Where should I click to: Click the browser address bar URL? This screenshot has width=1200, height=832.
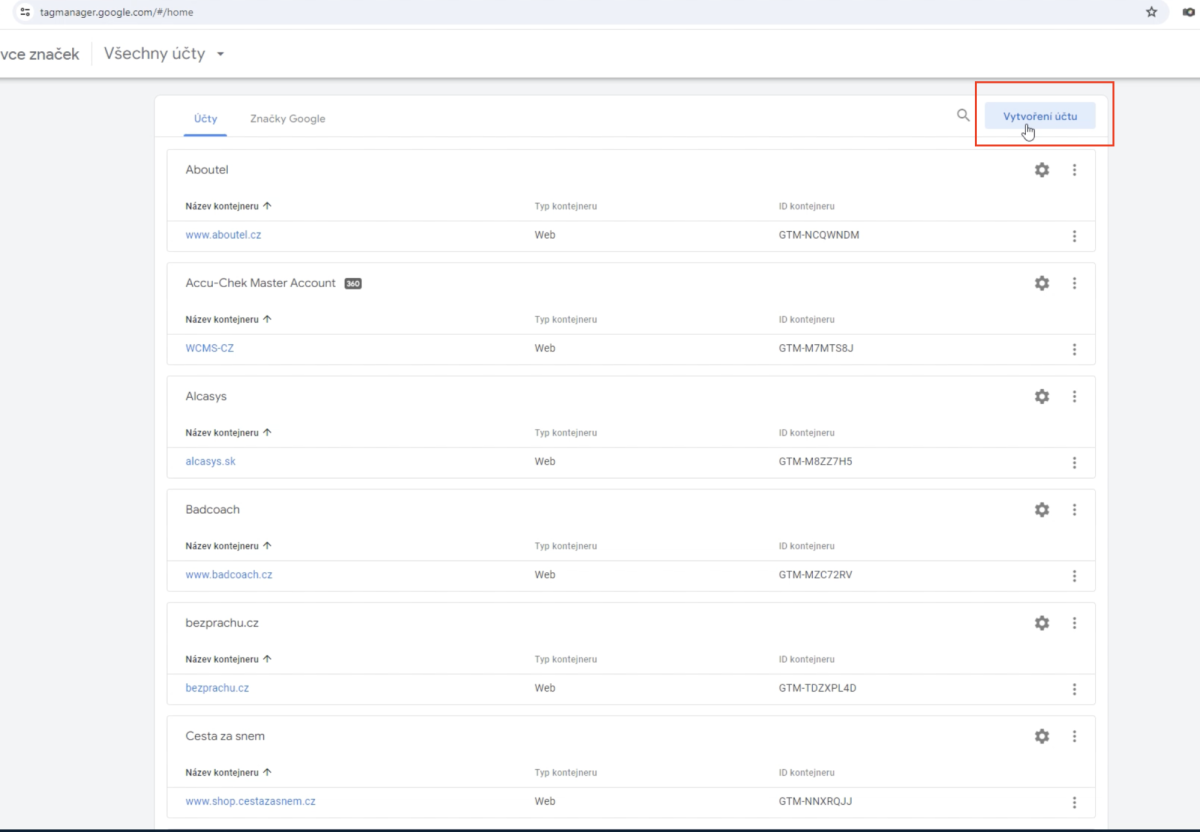(x=117, y=12)
